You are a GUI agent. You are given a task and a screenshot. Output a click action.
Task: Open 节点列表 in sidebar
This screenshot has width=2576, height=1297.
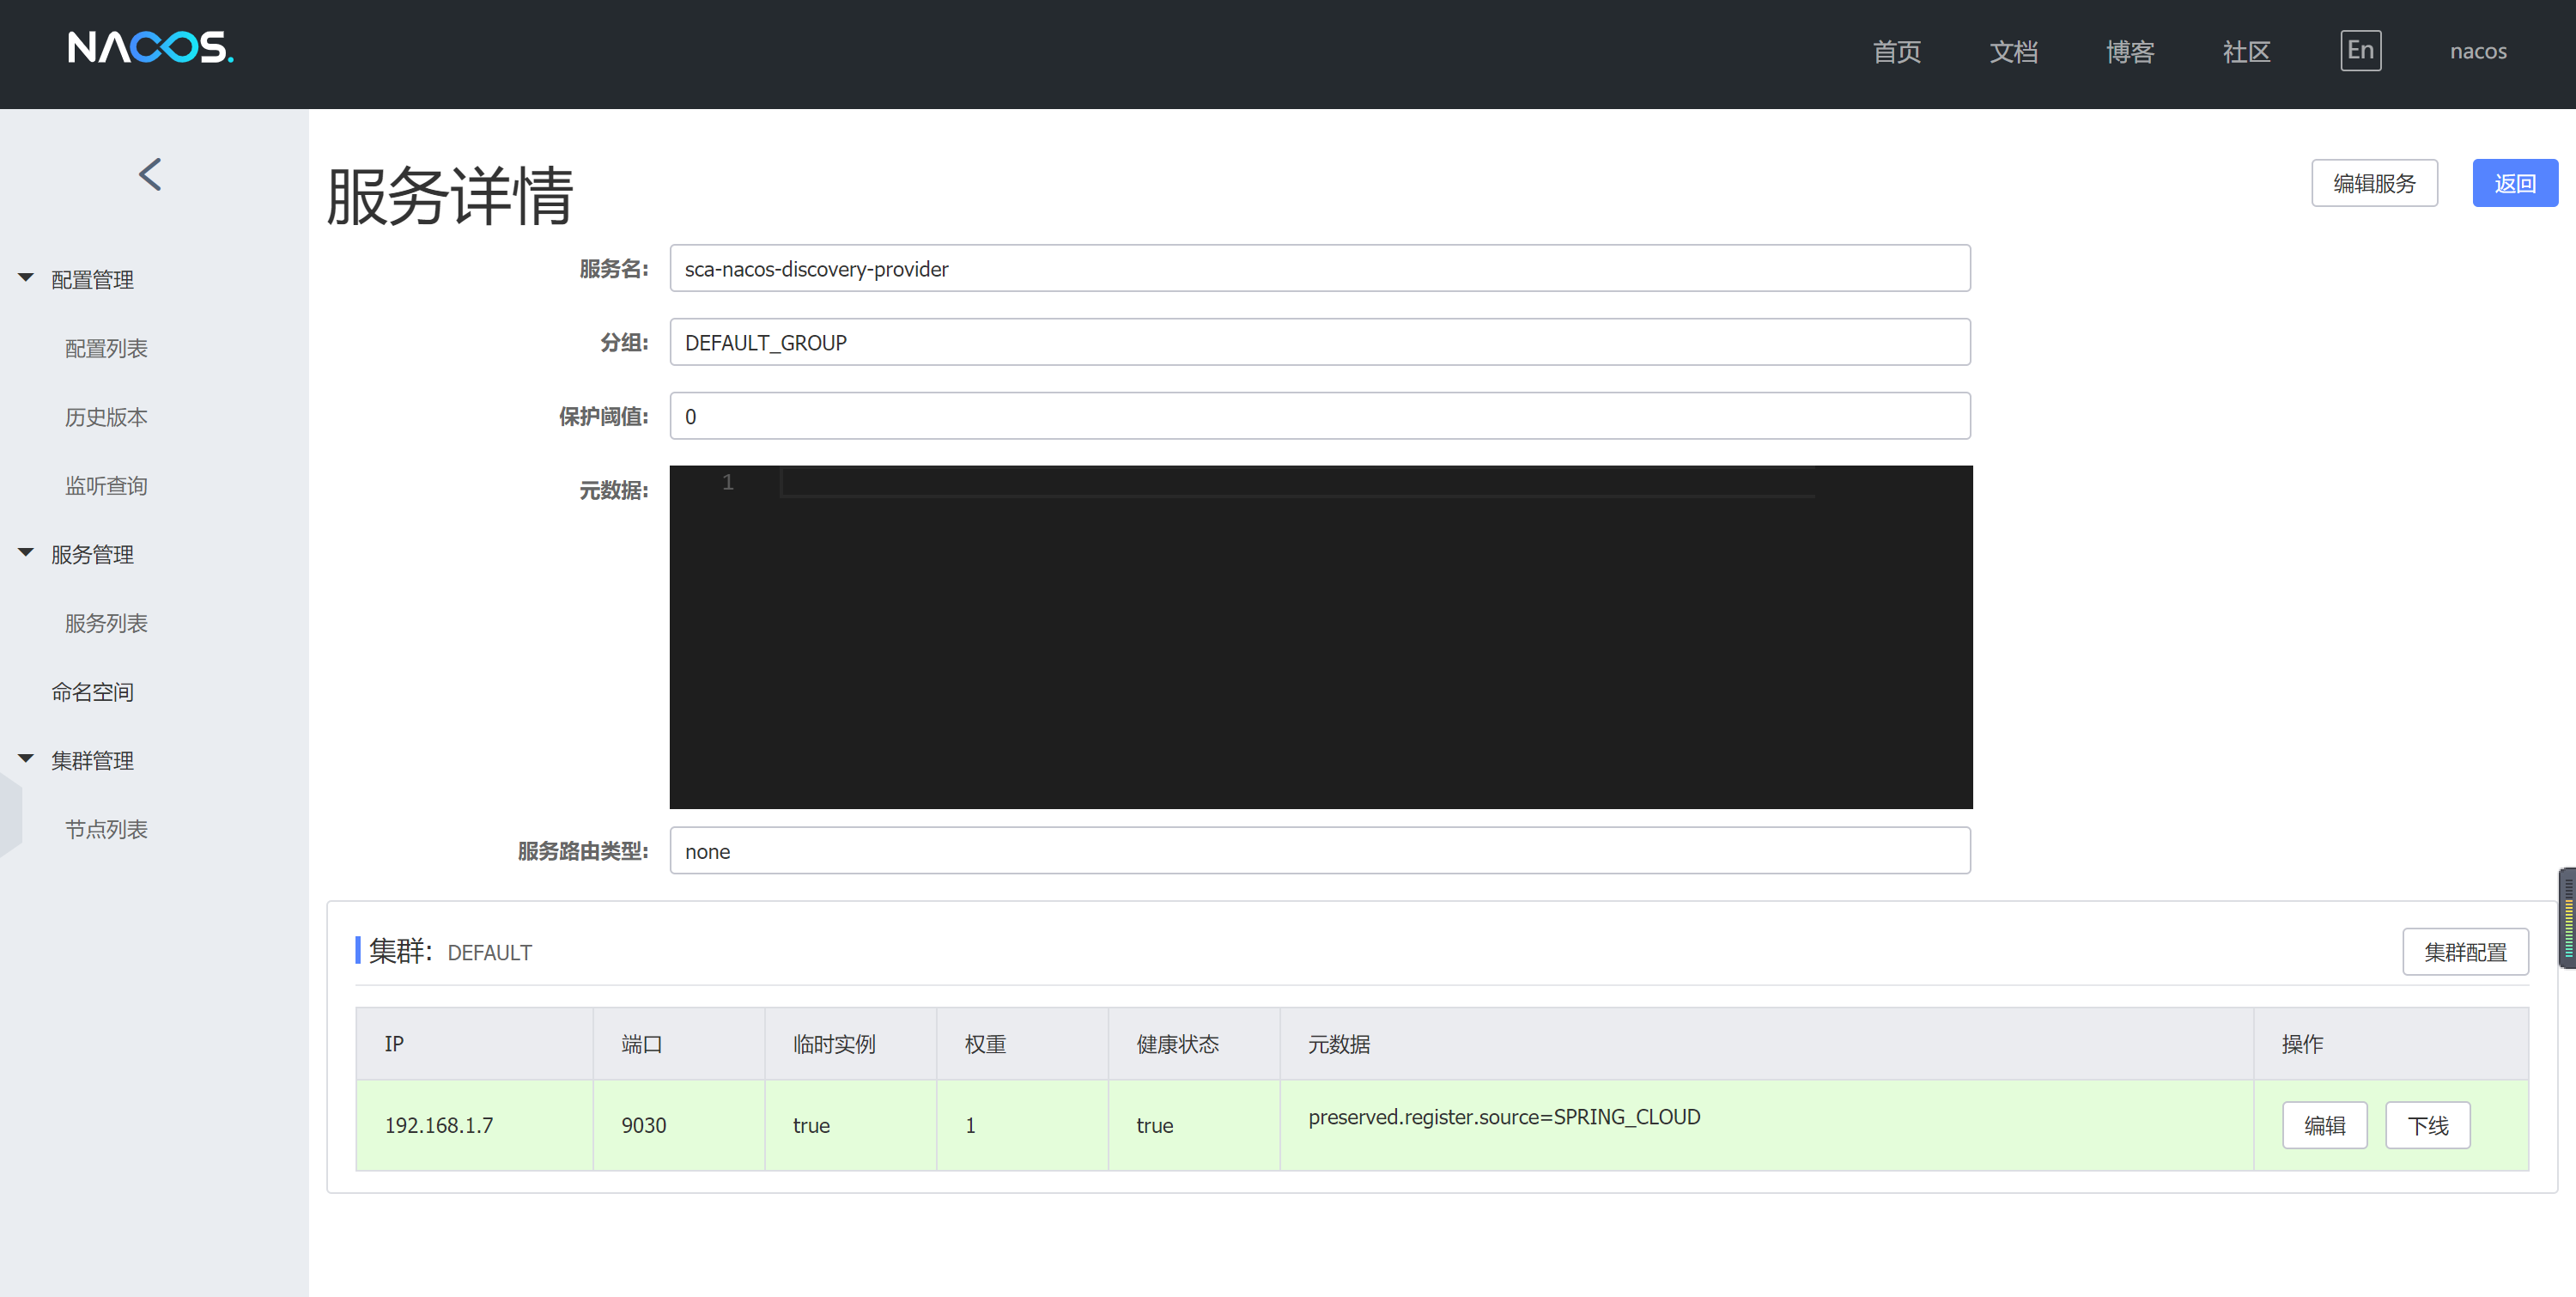pyautogui.click(x=106, y=829)
